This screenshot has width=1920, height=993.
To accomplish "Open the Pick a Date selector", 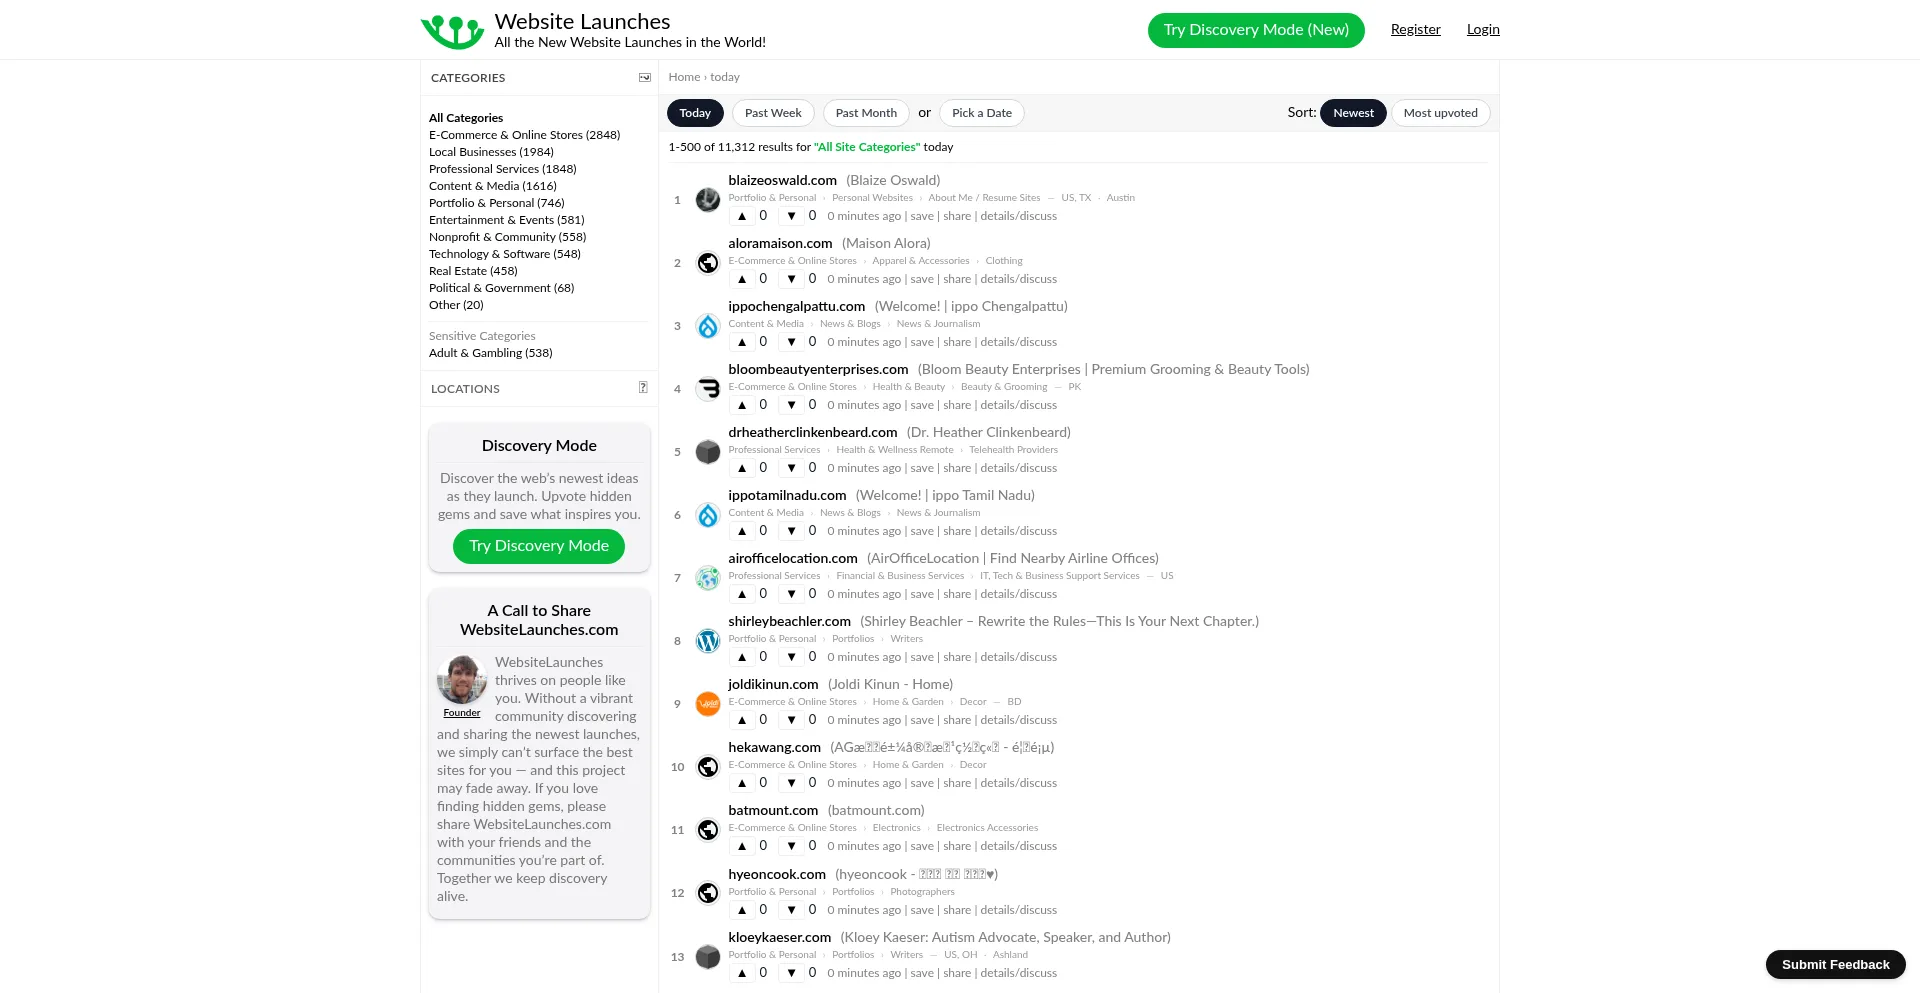I will tap(981, 113).
